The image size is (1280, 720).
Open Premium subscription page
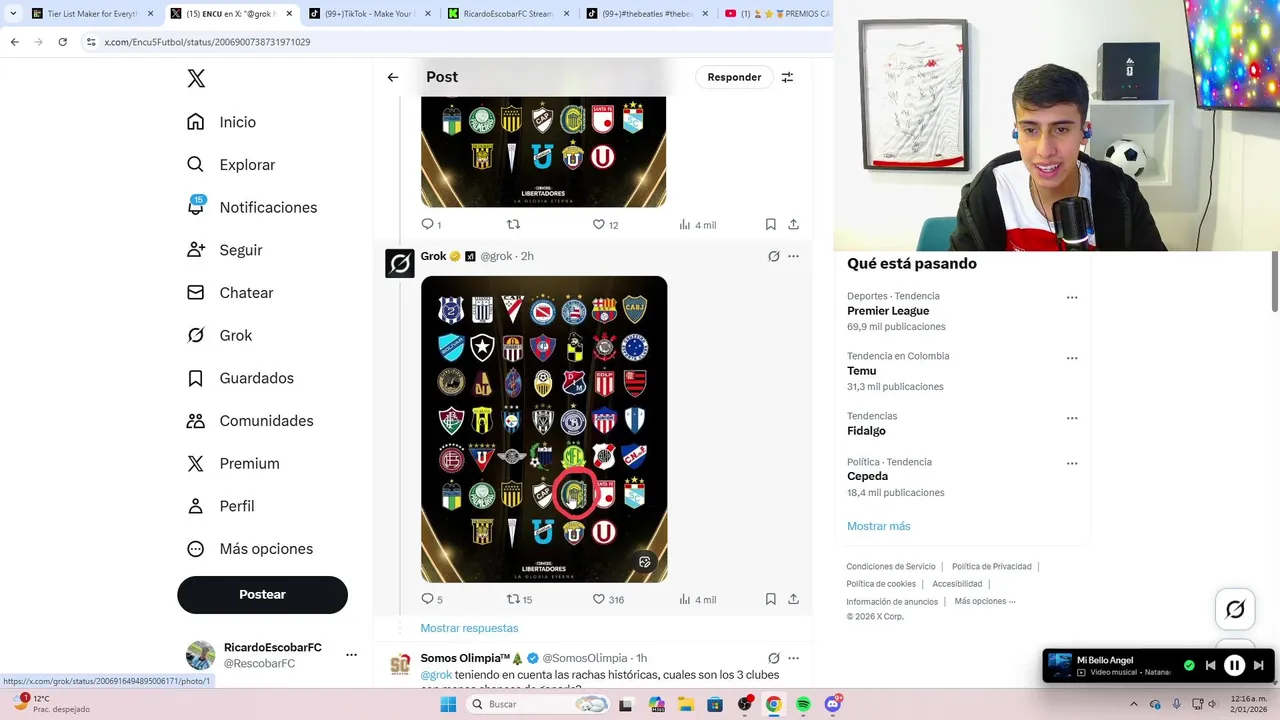[233, 464]
